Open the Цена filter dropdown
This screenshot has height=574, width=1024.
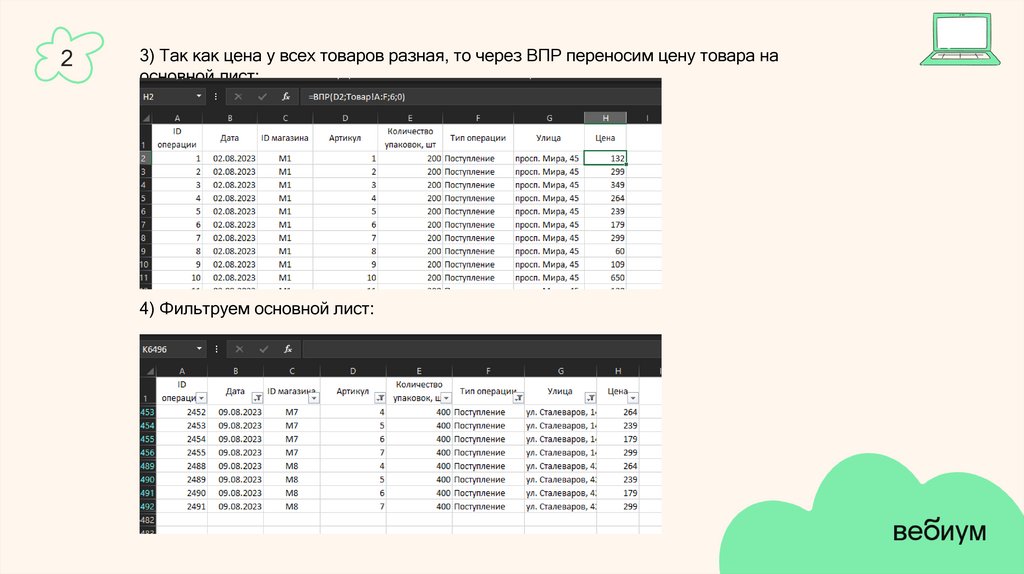pyautogui.click(x=633, y=398)
